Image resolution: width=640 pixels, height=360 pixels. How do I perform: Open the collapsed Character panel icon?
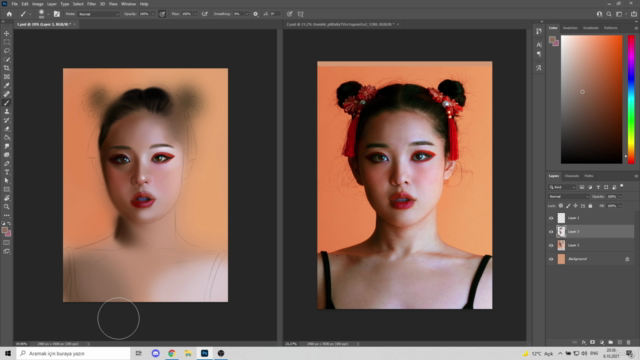pos(539,44)
